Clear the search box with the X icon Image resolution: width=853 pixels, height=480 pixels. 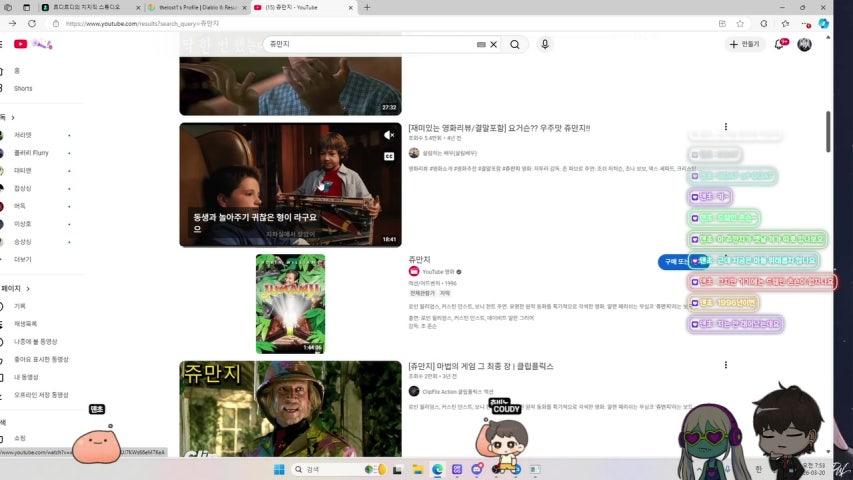pyautogui.click(x=493, y=45)
